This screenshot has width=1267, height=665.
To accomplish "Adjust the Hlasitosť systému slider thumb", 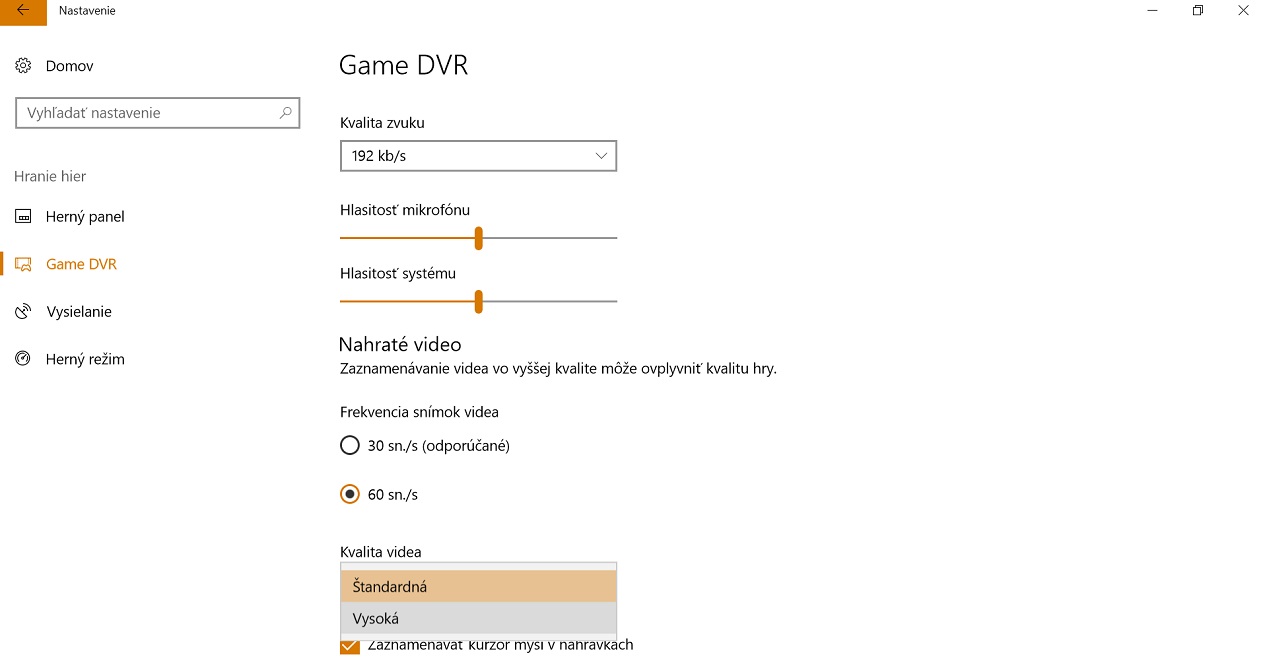I will click(479, 301).
